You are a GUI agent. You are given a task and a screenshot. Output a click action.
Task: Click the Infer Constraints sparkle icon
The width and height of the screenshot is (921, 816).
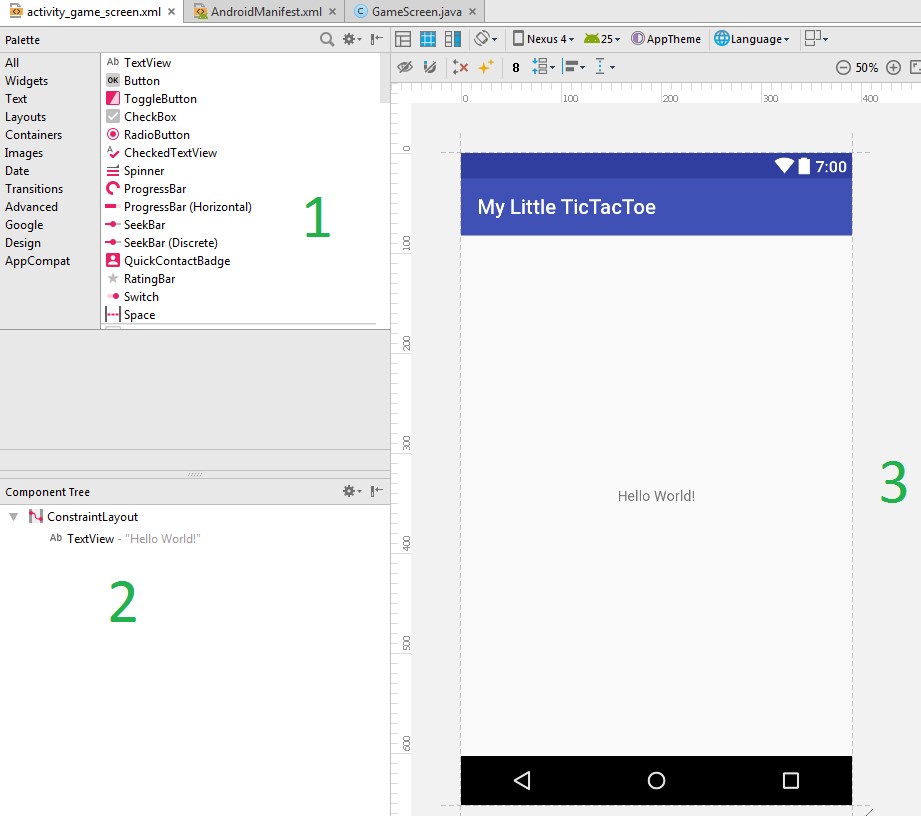coord(485,67)
